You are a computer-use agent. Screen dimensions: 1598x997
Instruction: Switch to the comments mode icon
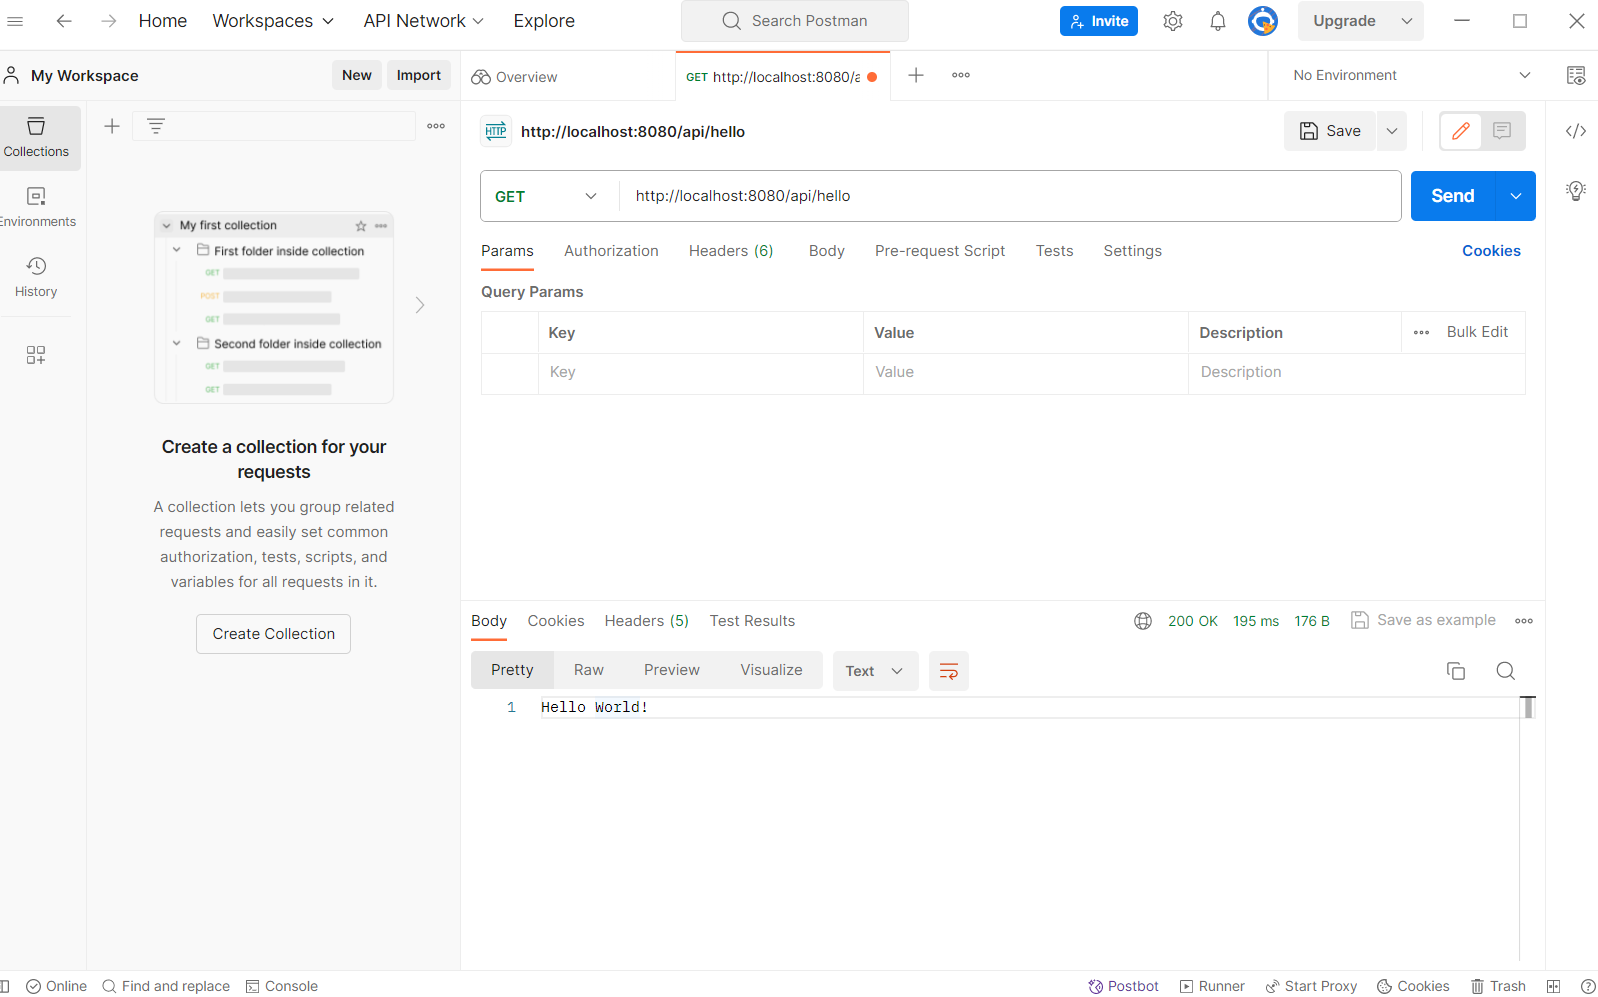(1502, 131)
